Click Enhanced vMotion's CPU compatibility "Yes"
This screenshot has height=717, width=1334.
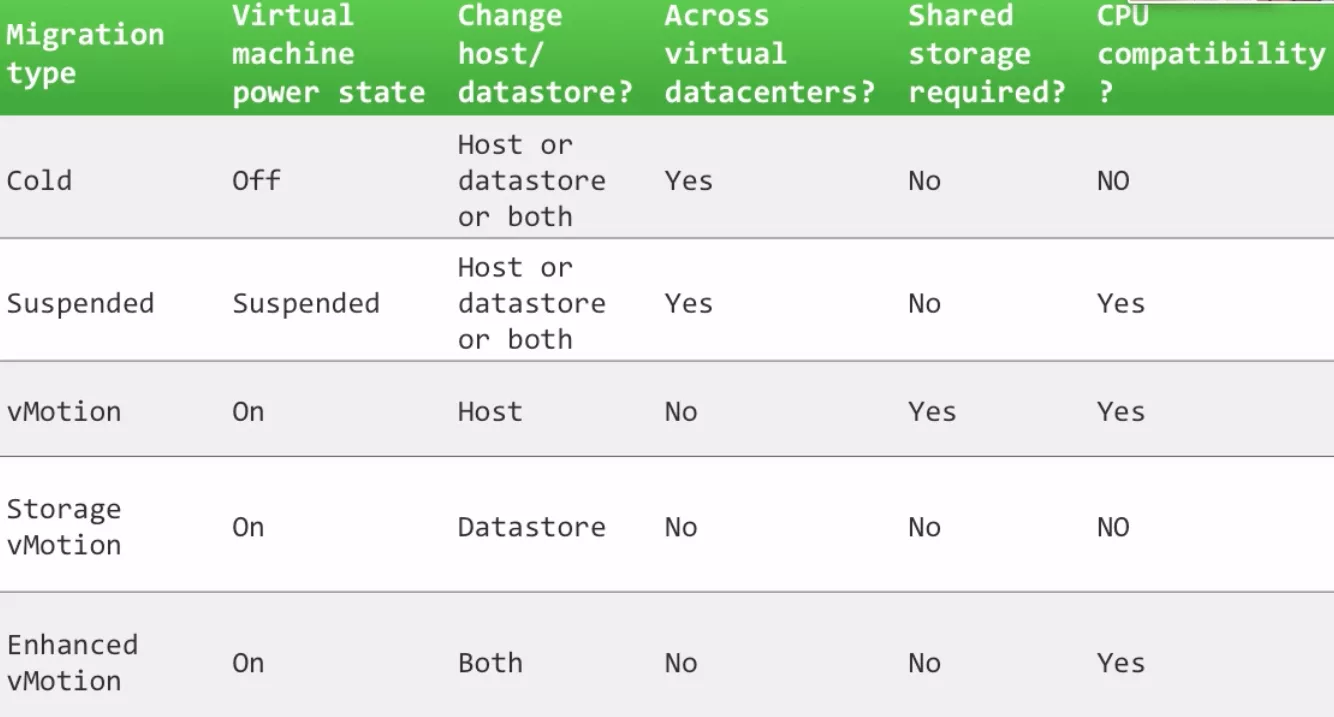point(1121,664)
